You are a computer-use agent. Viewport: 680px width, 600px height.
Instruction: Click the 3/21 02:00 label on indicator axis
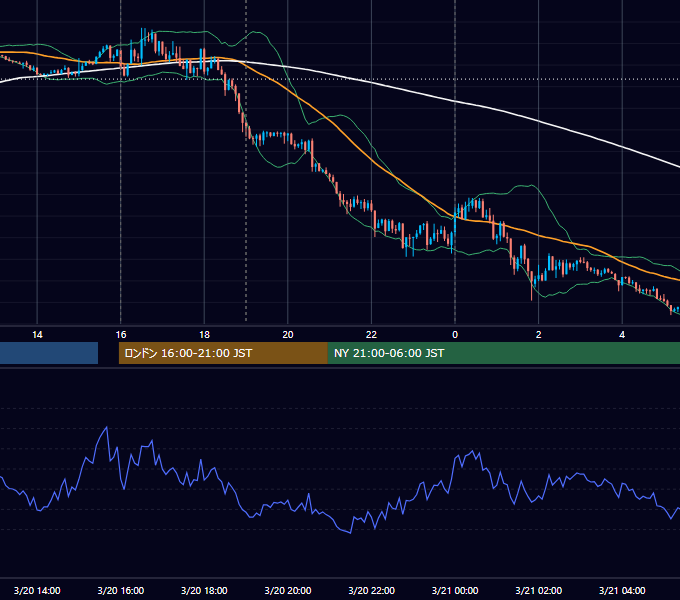pyautogui.click(x=539, y=590)
